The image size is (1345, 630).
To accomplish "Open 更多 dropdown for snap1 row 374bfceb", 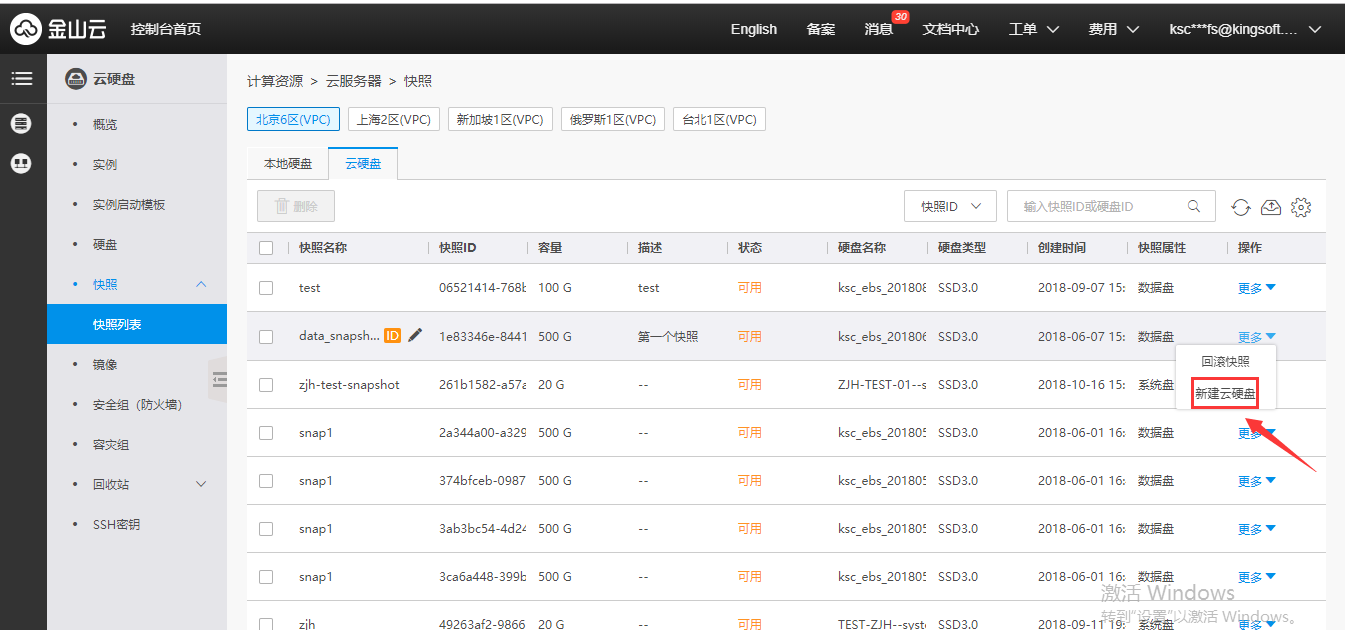I will tap(1257, 481).
